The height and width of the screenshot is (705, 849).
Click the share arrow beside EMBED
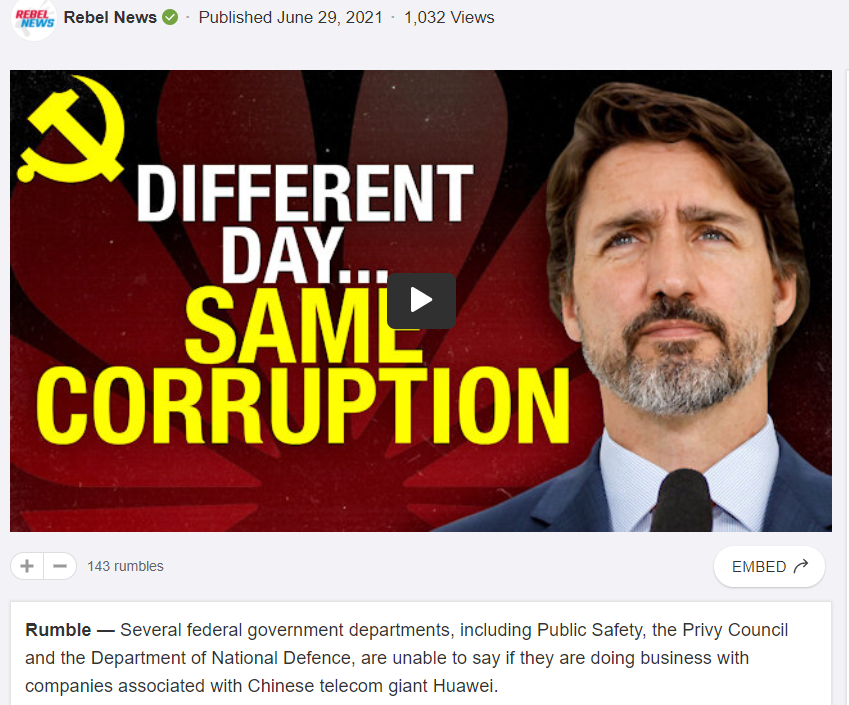pyautogui.click(x=801, y=566)
